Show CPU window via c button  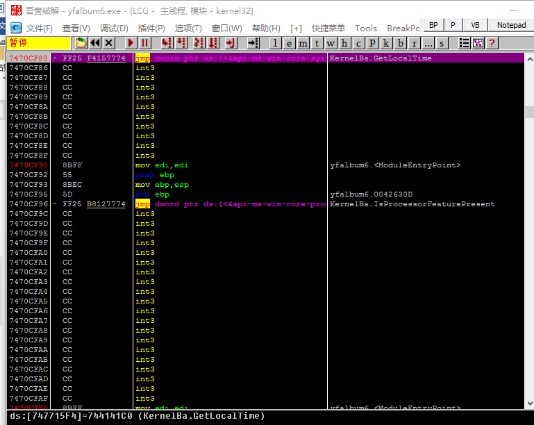(358, 43)
